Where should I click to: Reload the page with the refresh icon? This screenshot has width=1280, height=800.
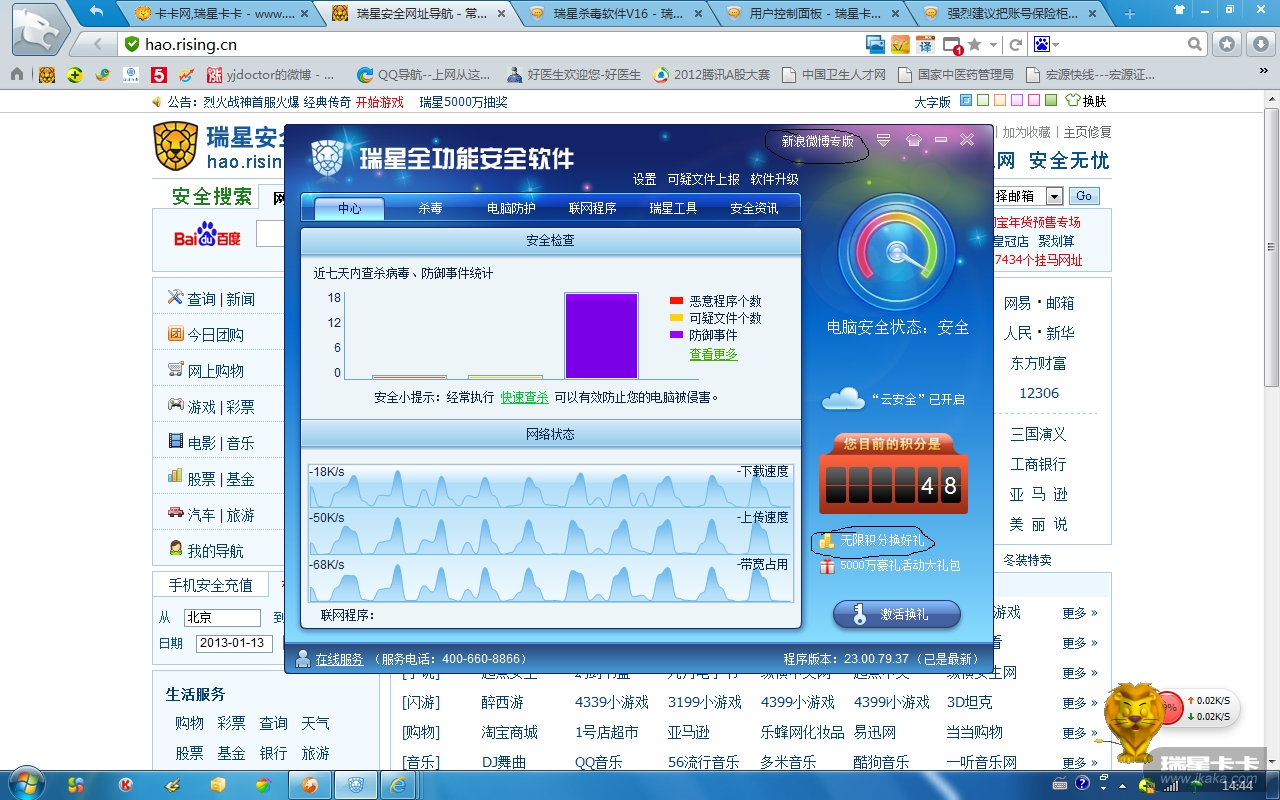pyautogui.click(x=1016, y=45)
